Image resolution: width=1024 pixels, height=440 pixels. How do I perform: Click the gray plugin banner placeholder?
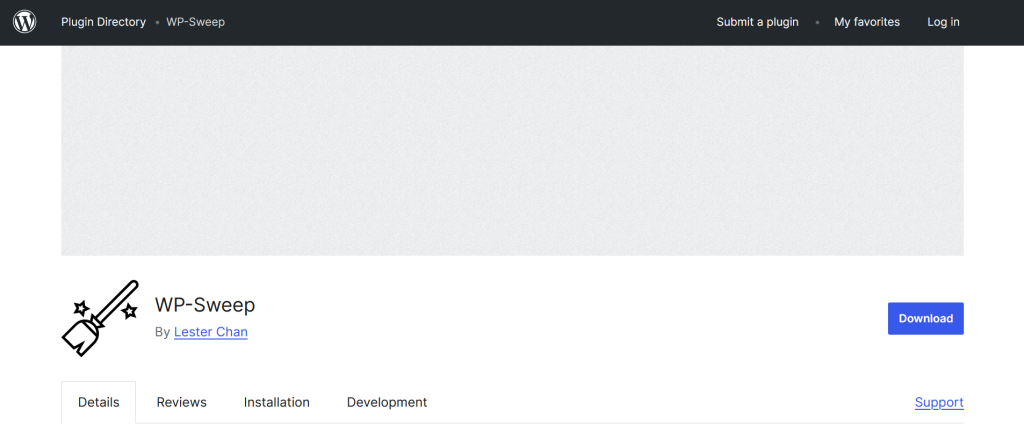click(512, 150)
